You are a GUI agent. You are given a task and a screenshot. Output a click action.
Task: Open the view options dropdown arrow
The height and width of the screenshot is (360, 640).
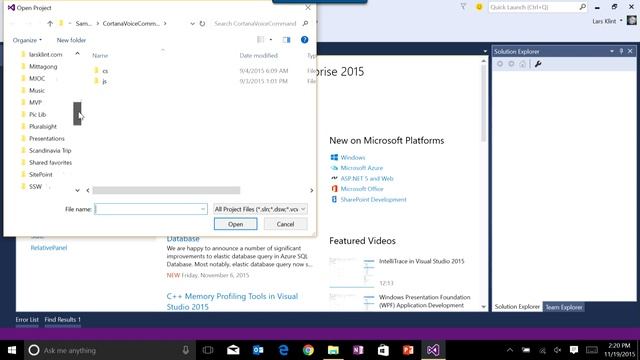(271, 40)
